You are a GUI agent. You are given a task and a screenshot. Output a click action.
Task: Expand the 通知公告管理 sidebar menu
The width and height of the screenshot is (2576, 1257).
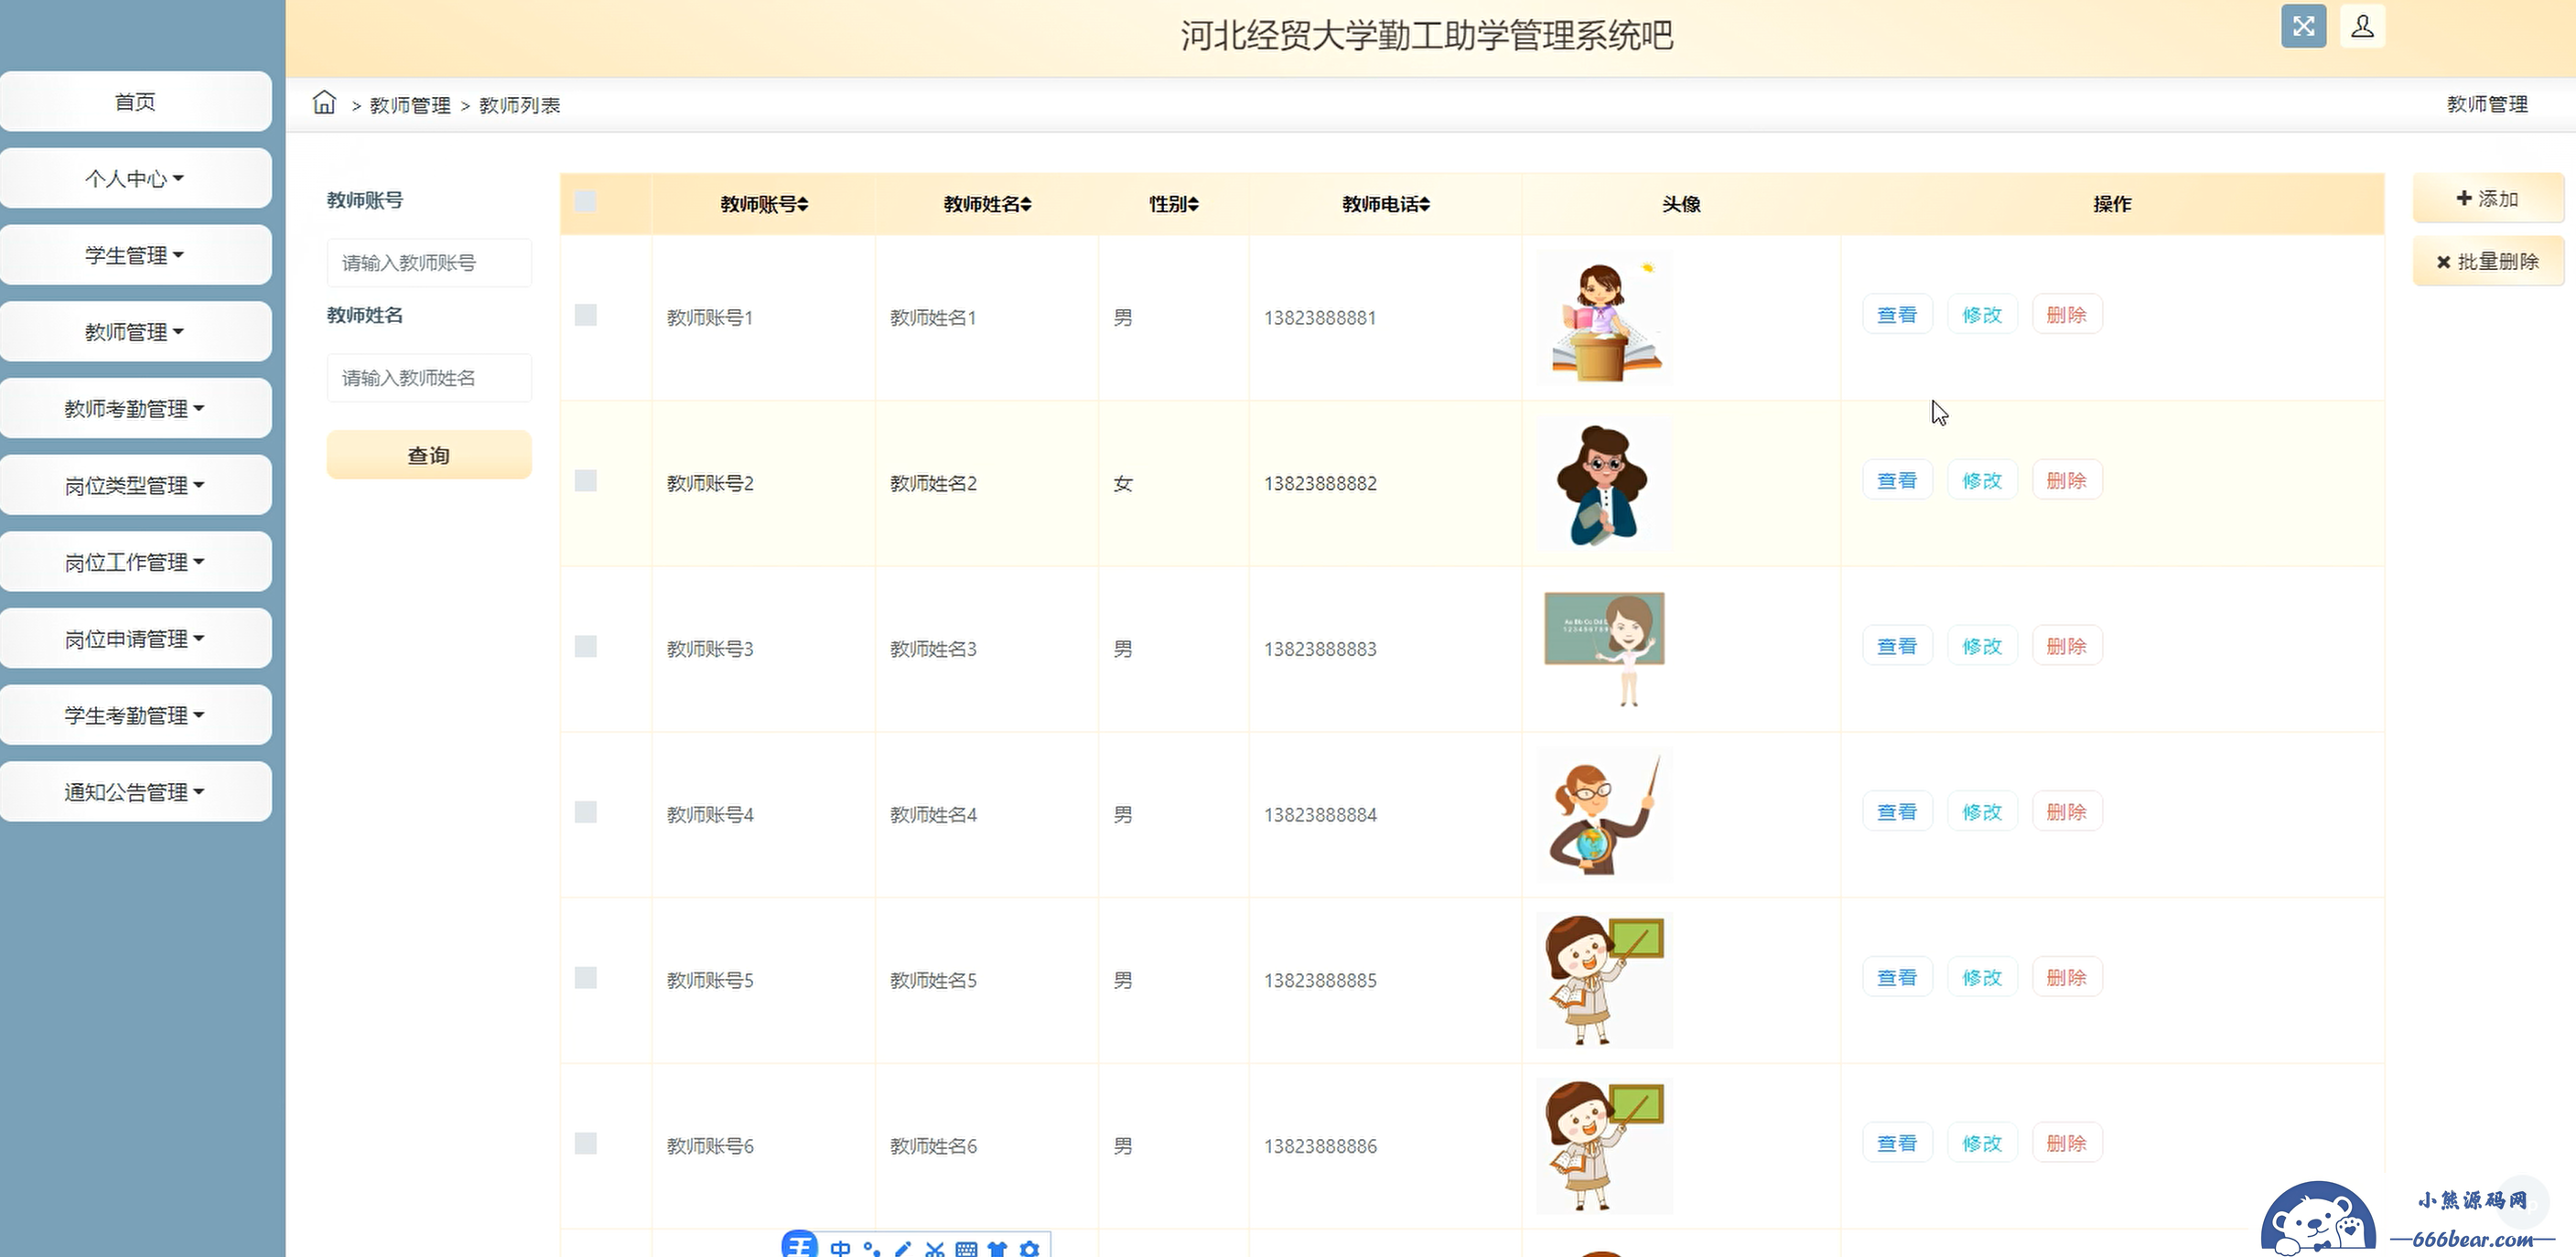point(135,791)
